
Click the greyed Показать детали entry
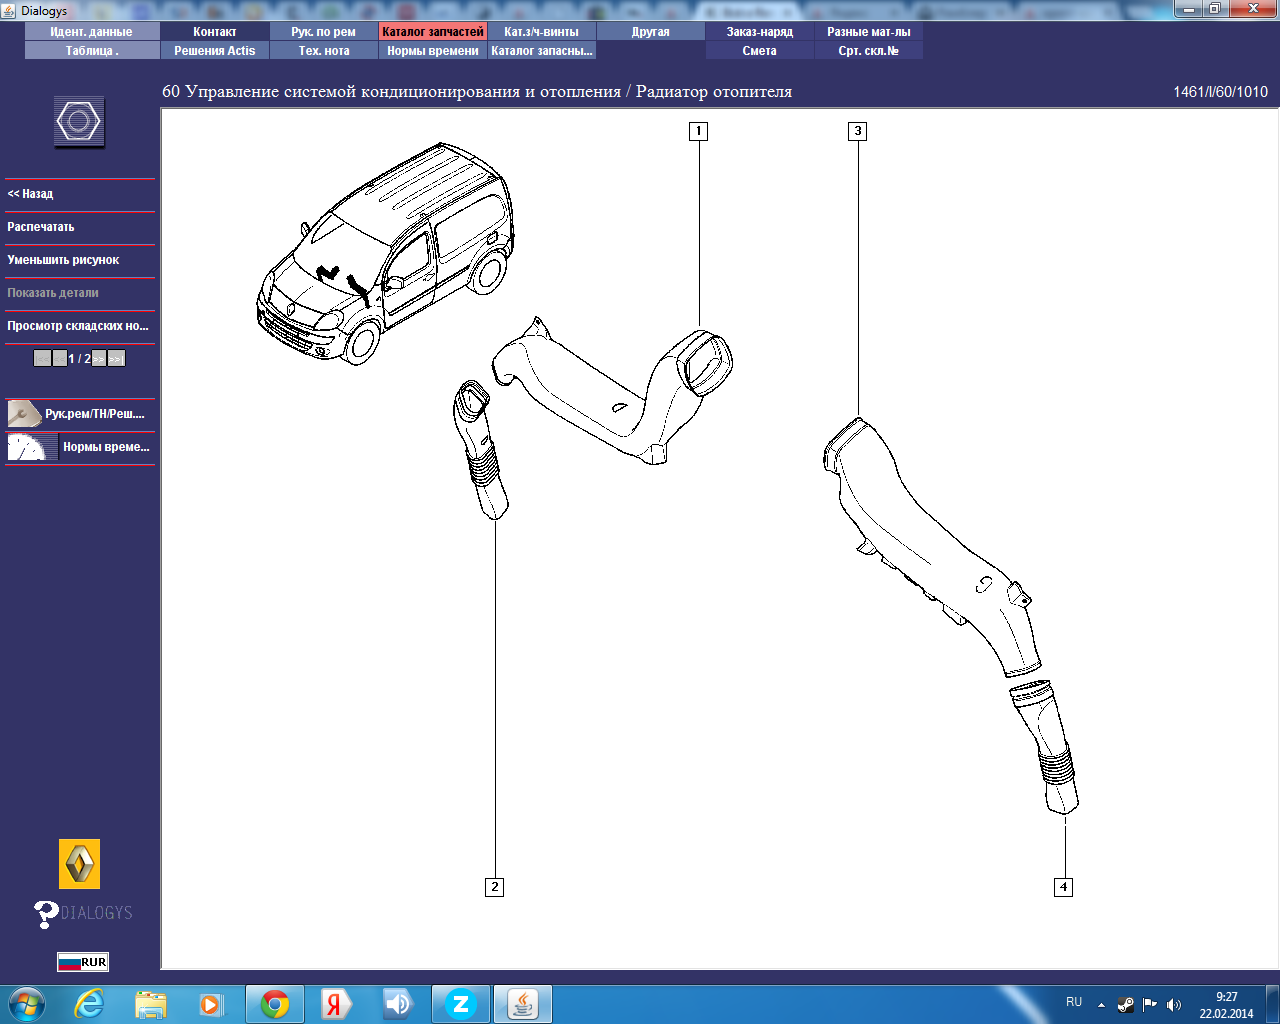coord(53,293)
